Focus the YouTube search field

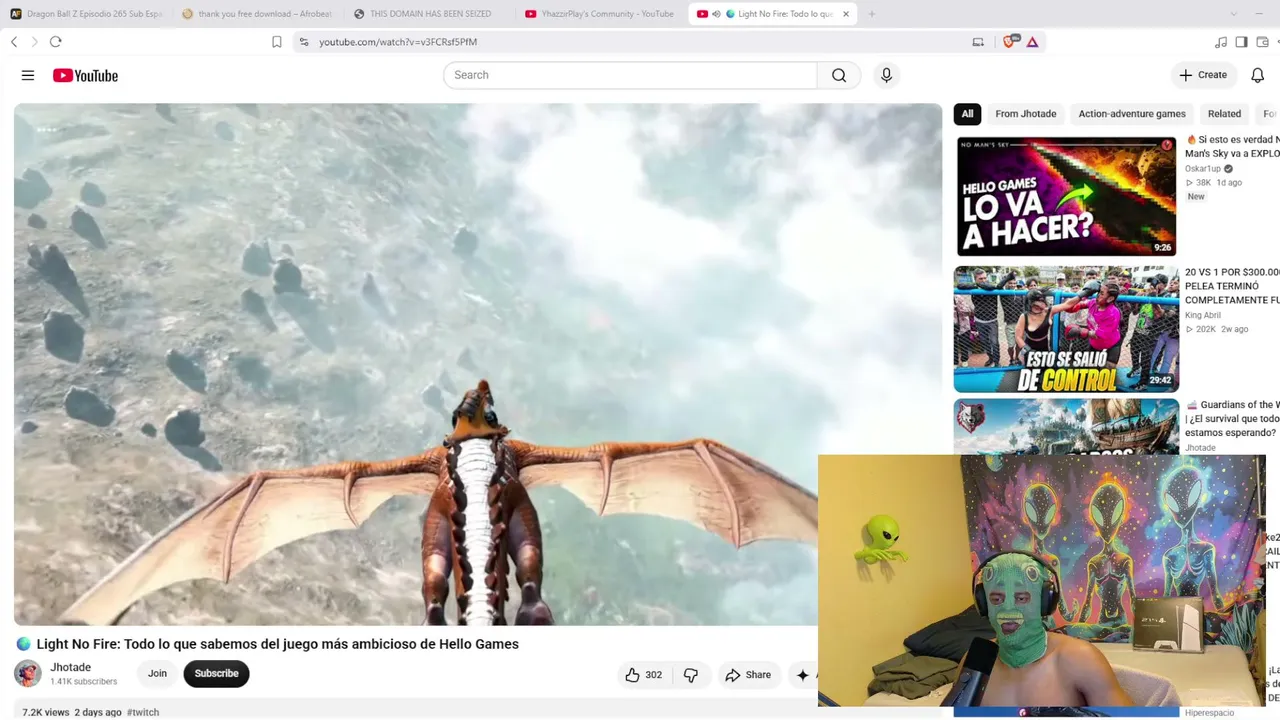[x=630, y=75]
